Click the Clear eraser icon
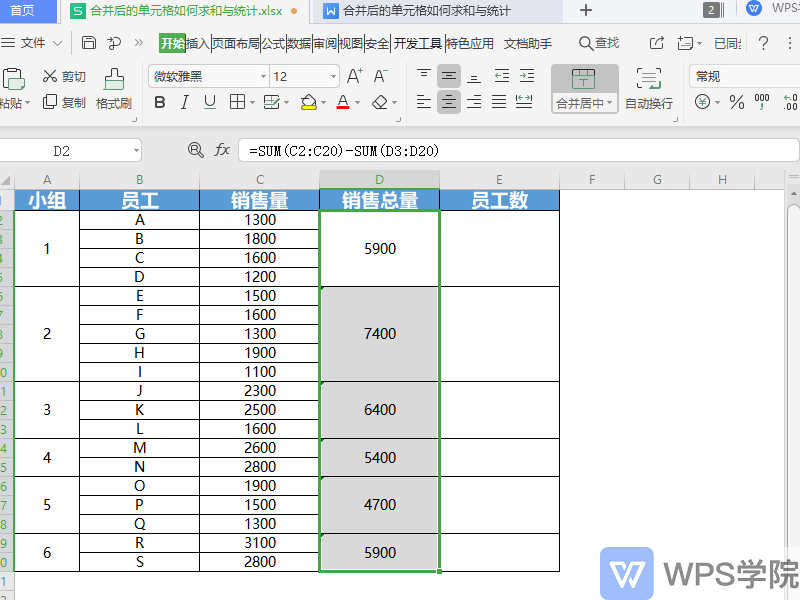The width and height of the screenshot is (800, 600). point(380,103)
